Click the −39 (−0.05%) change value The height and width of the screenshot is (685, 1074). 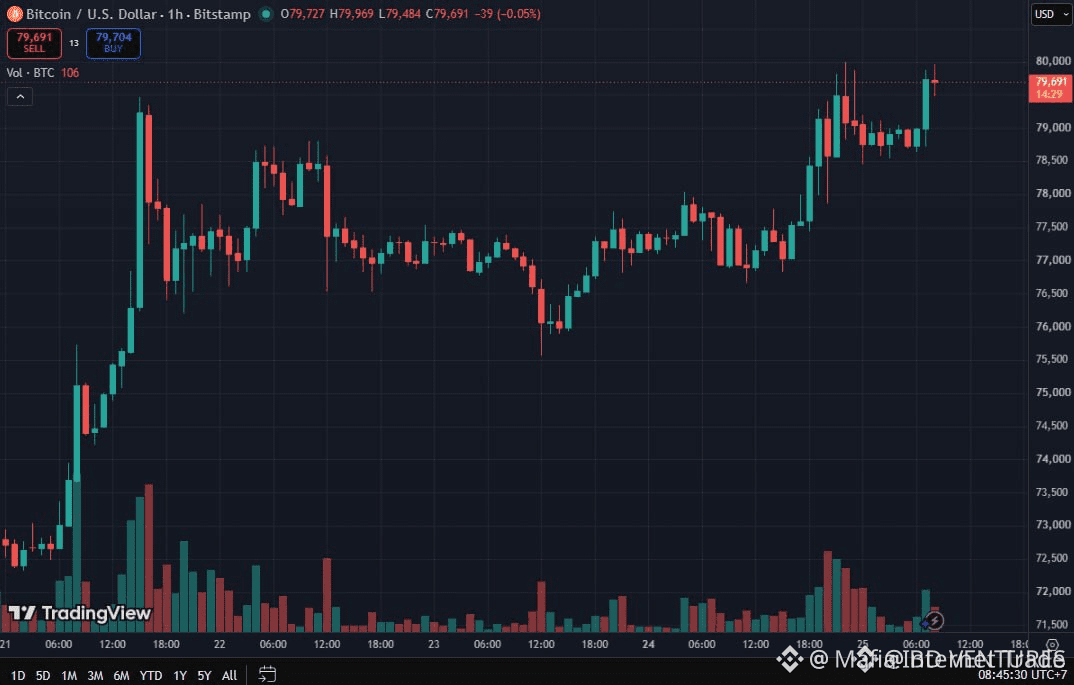click(508, 14)
